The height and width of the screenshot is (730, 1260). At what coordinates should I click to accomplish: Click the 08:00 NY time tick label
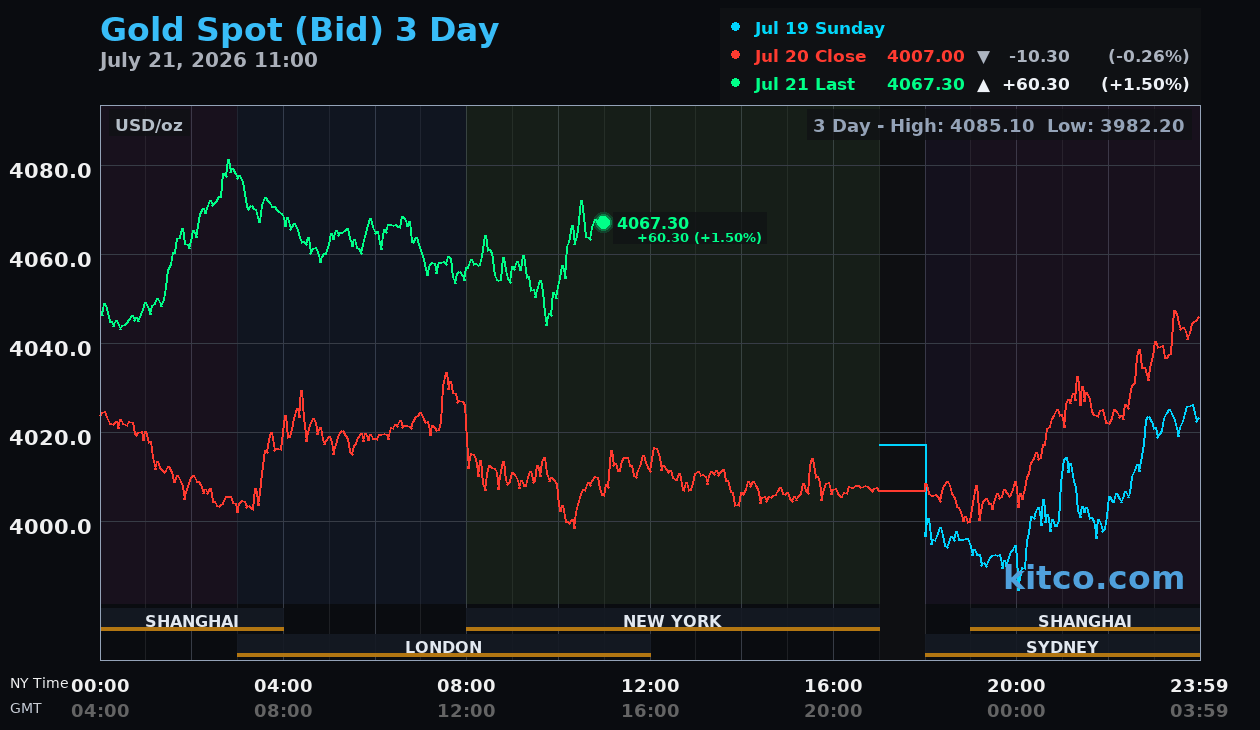(x=466, y=686)
